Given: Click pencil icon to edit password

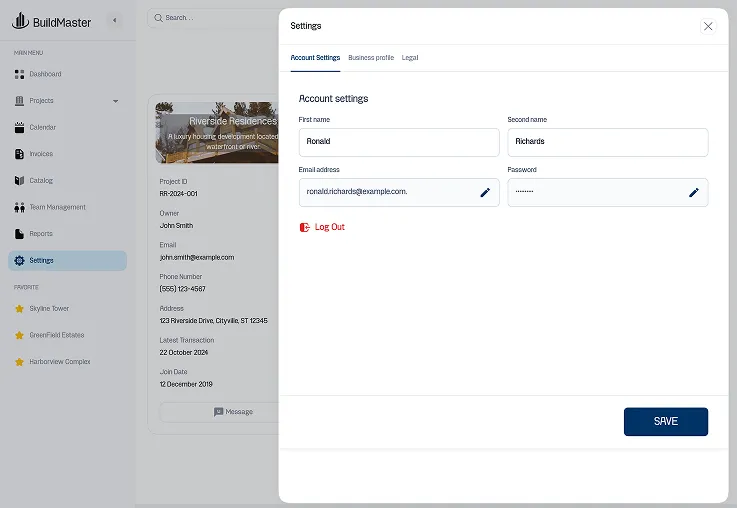Looking at the screenshot, I should [x=693, y=192].
